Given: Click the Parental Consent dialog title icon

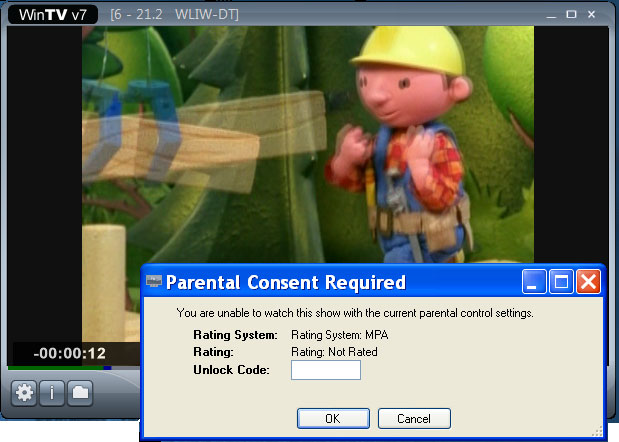Looking at the screenshot, I should [154, 282].
